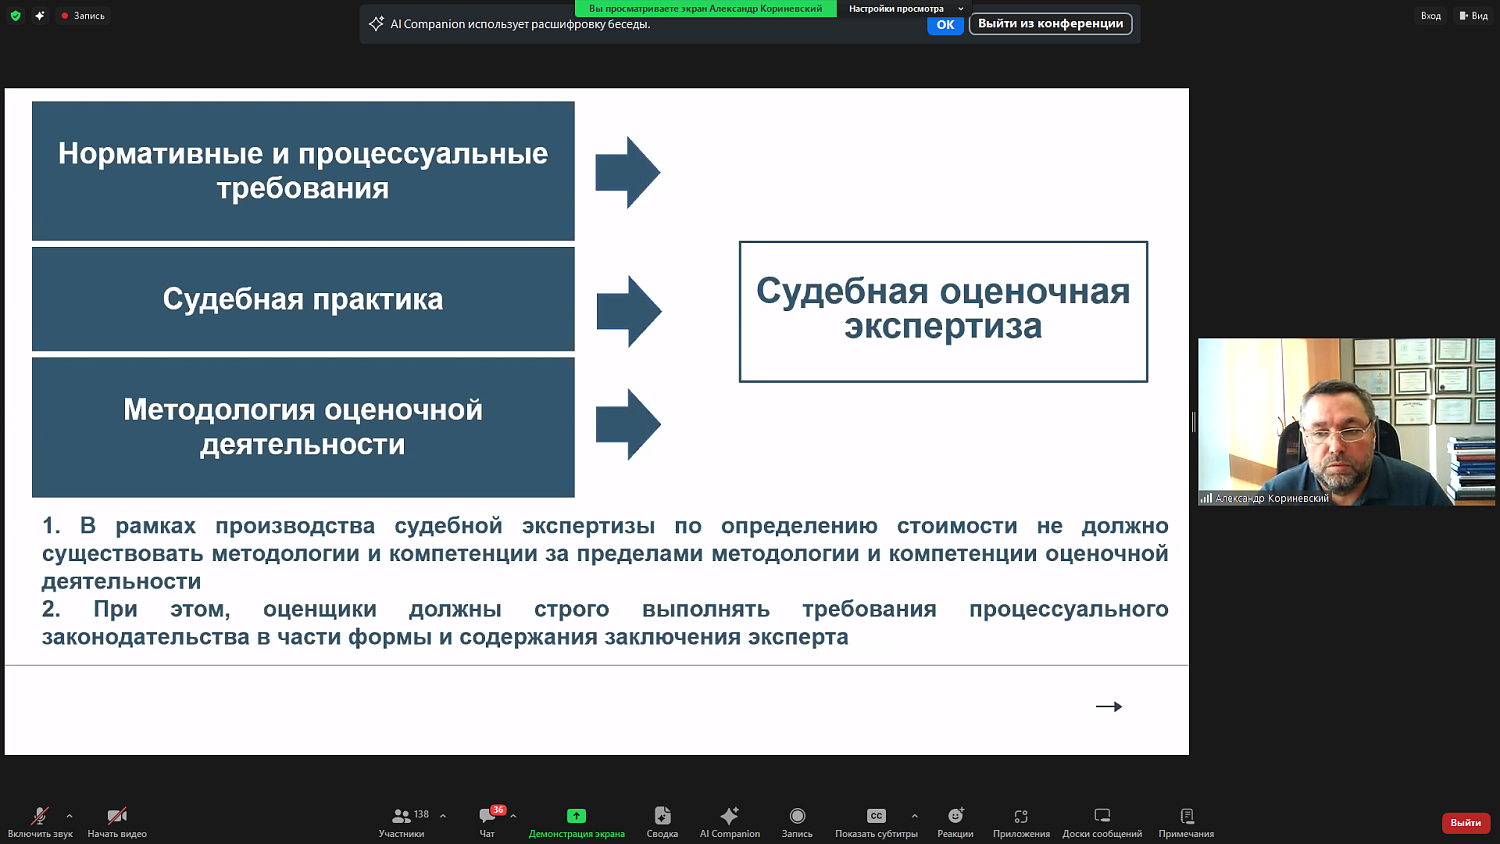
Task: Click Выйти из конференции to leave meeting
Action: click(1049, 22)
